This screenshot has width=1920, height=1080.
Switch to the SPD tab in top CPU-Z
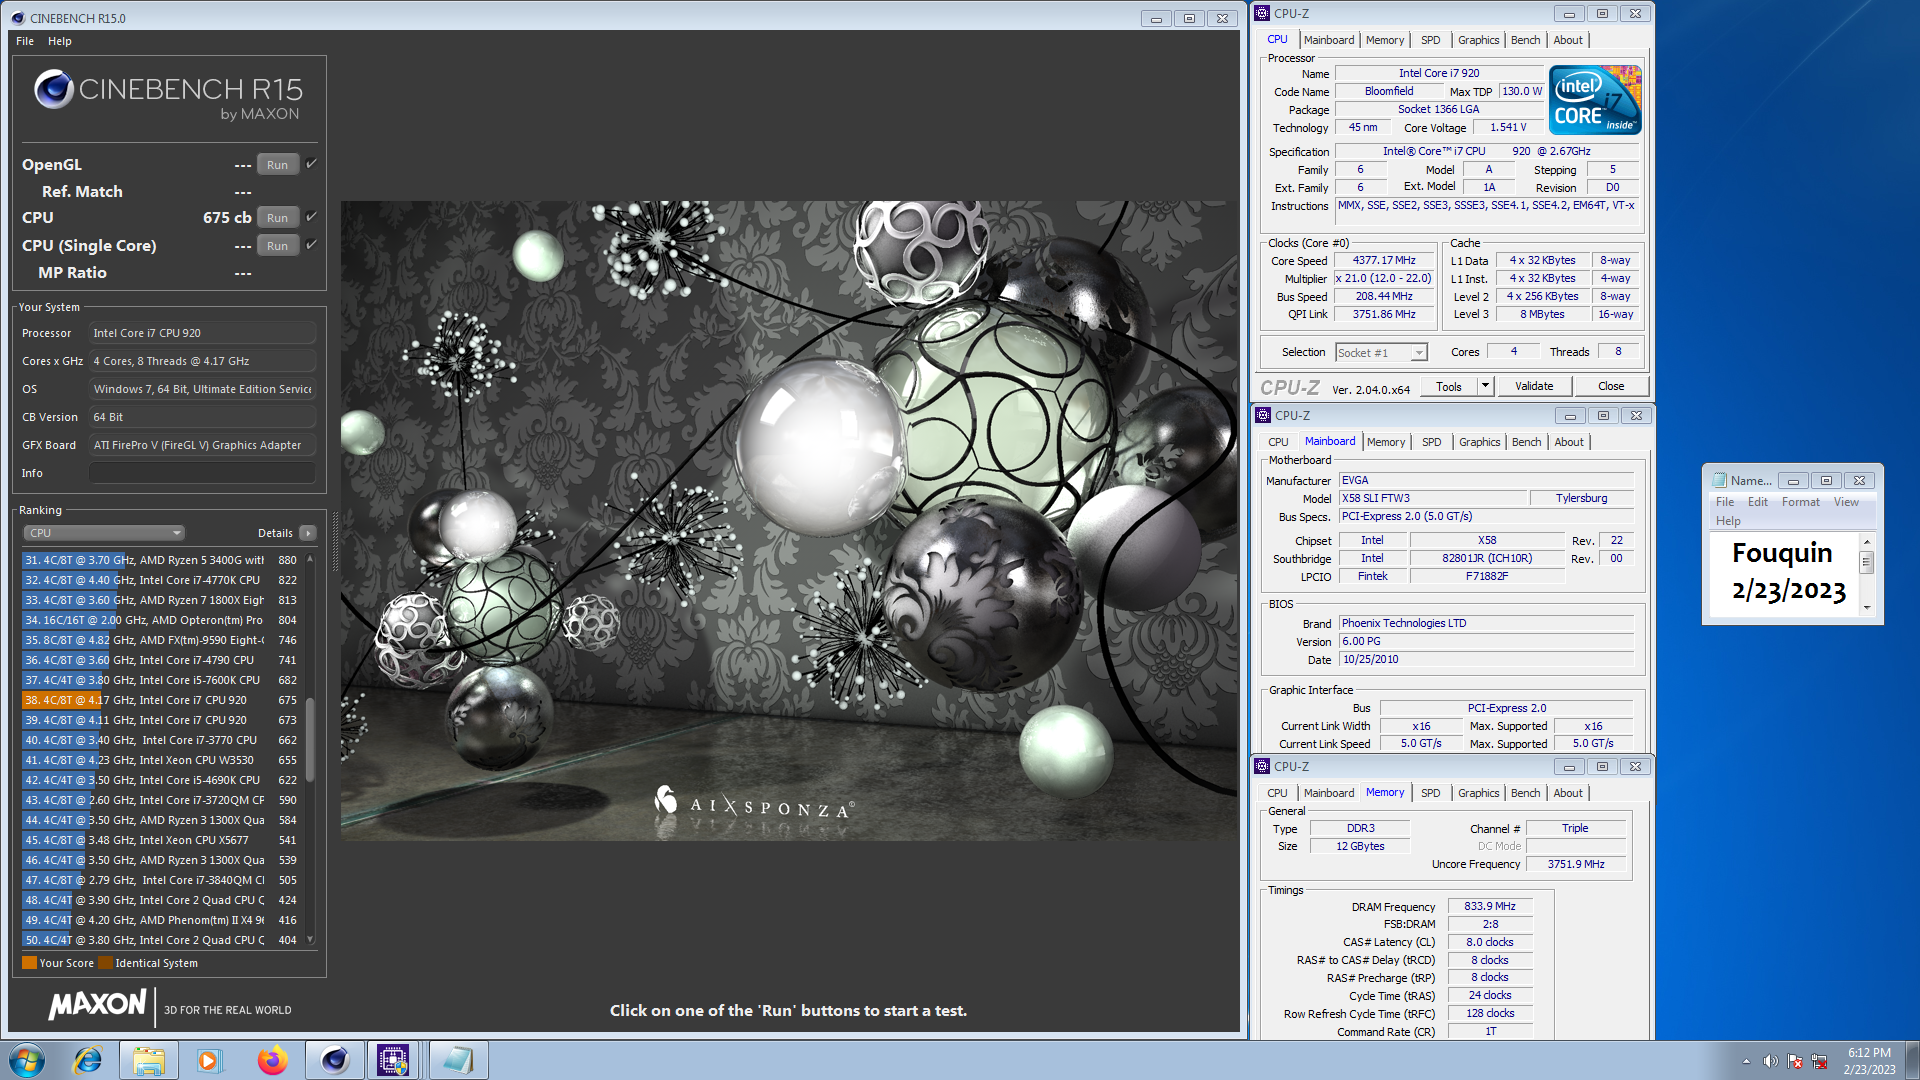pos(1431,40)
